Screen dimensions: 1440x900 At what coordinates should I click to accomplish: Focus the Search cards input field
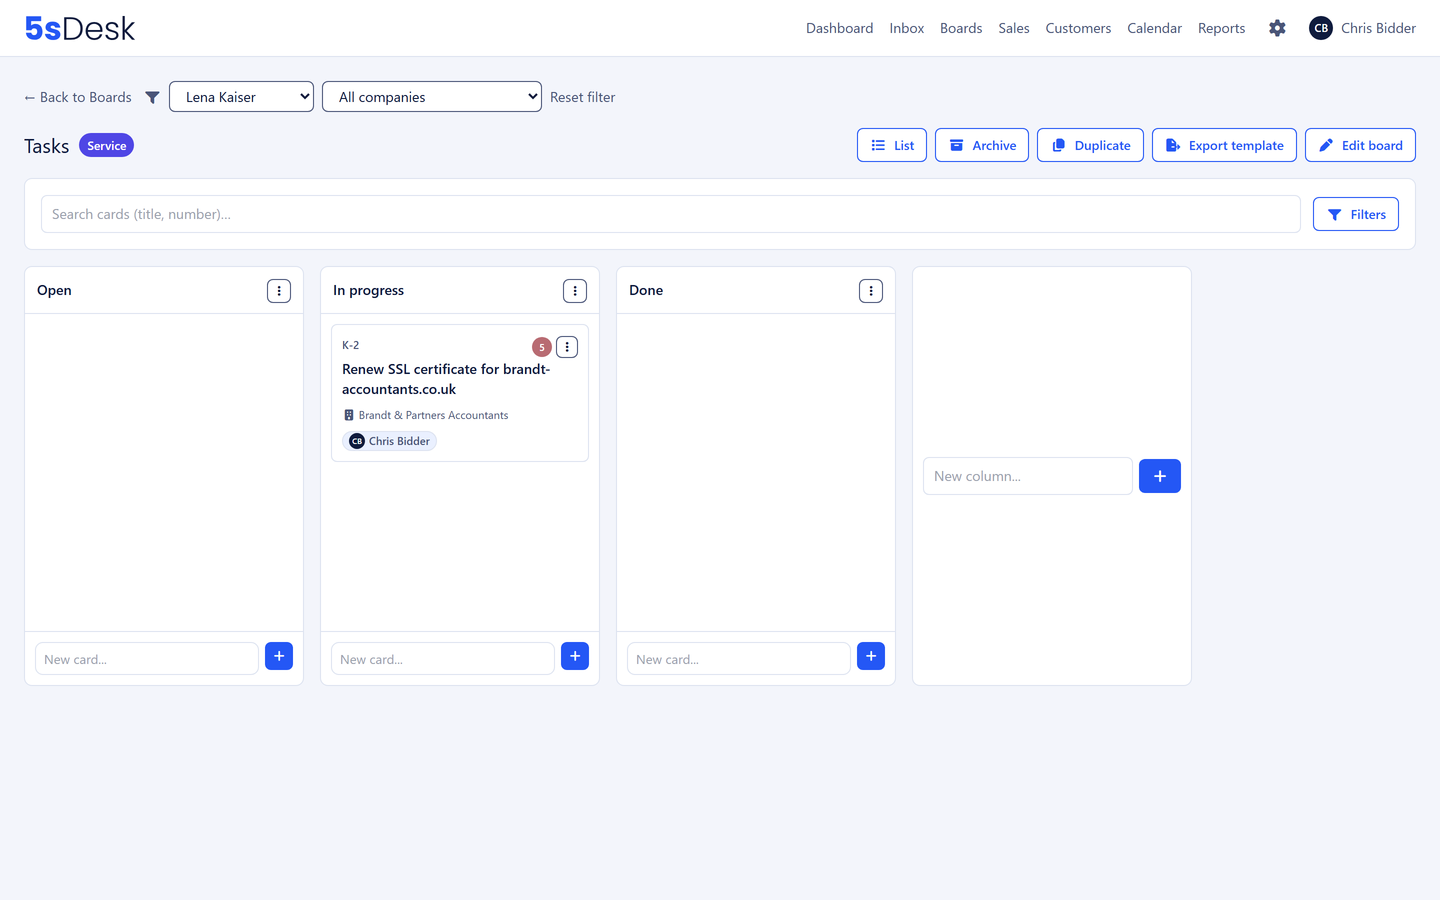671,214
